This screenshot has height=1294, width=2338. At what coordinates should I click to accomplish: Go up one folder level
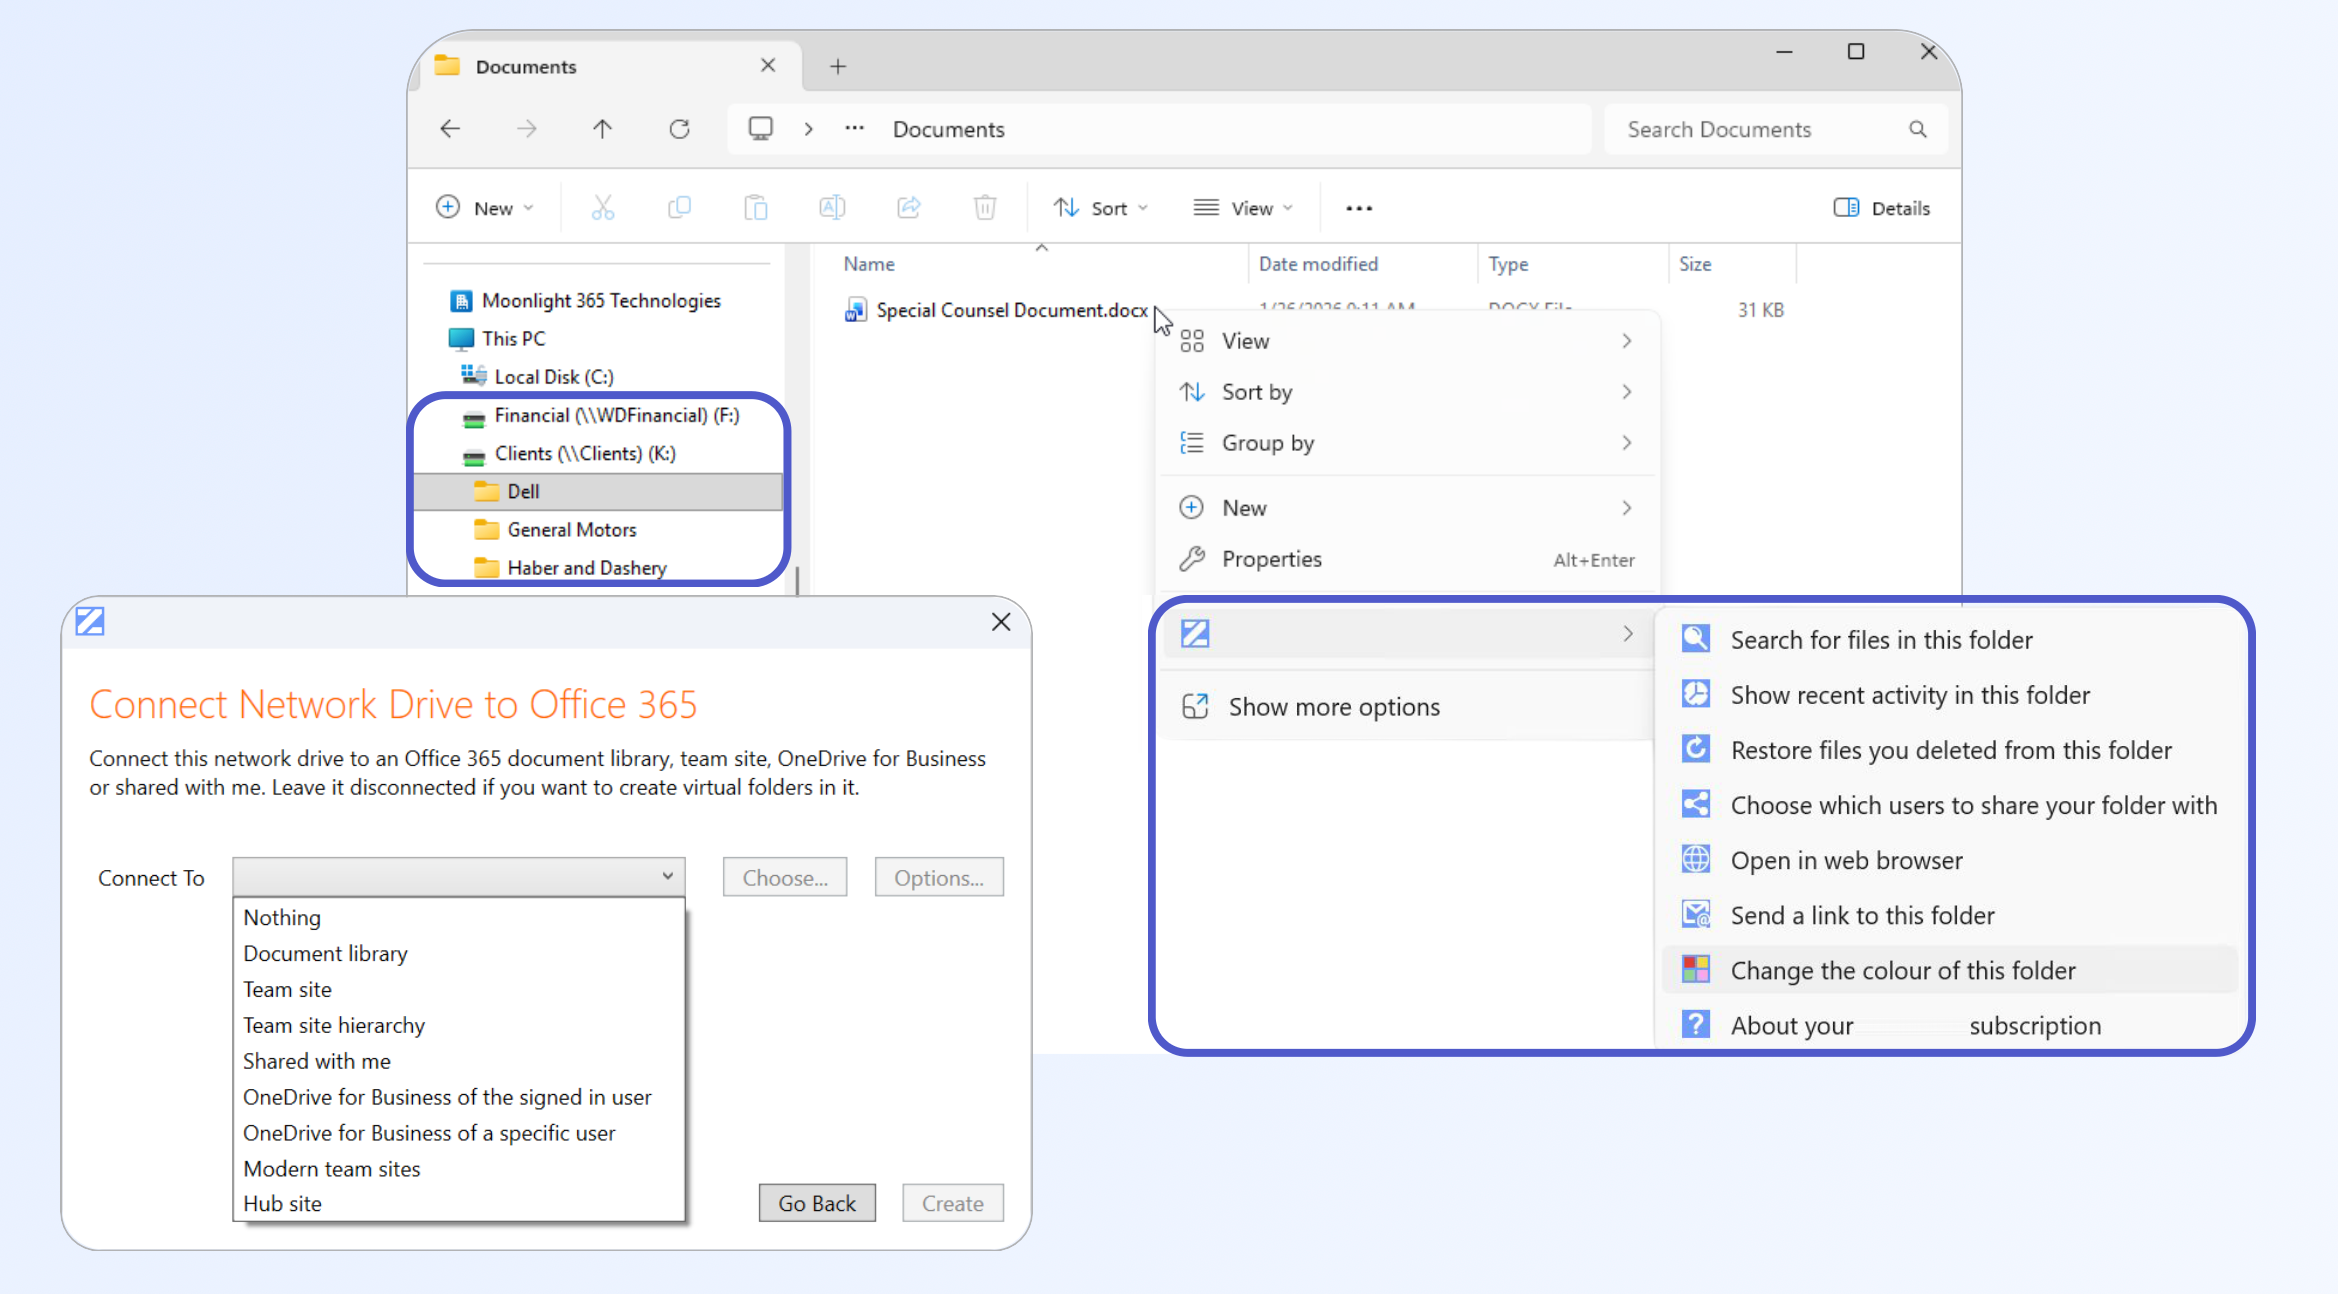click(x=602, y=129)
